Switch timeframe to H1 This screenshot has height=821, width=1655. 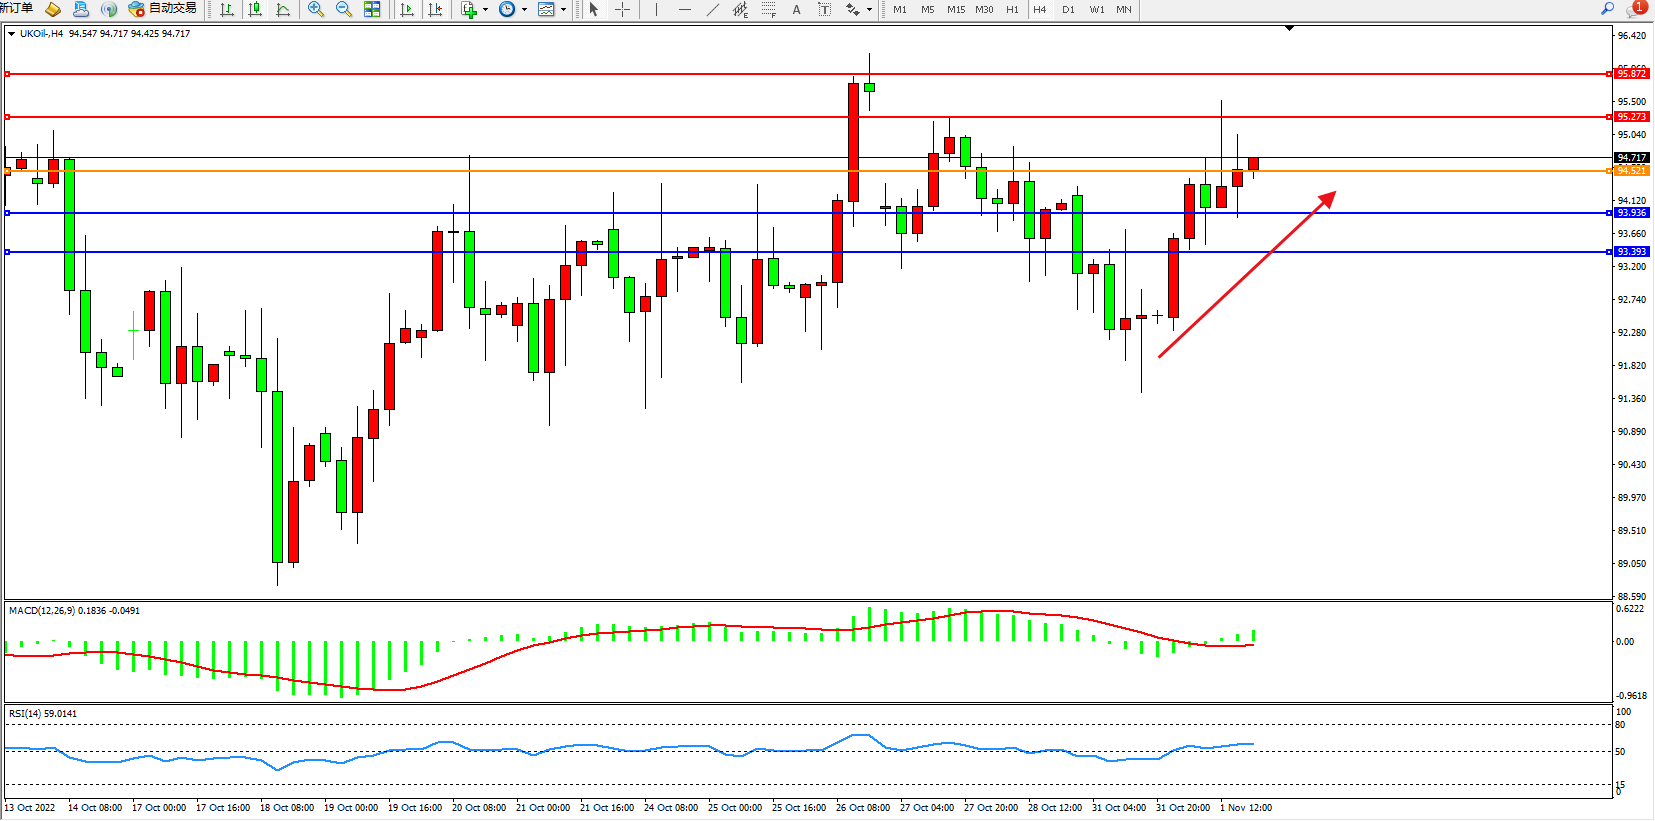(1012, 10)
